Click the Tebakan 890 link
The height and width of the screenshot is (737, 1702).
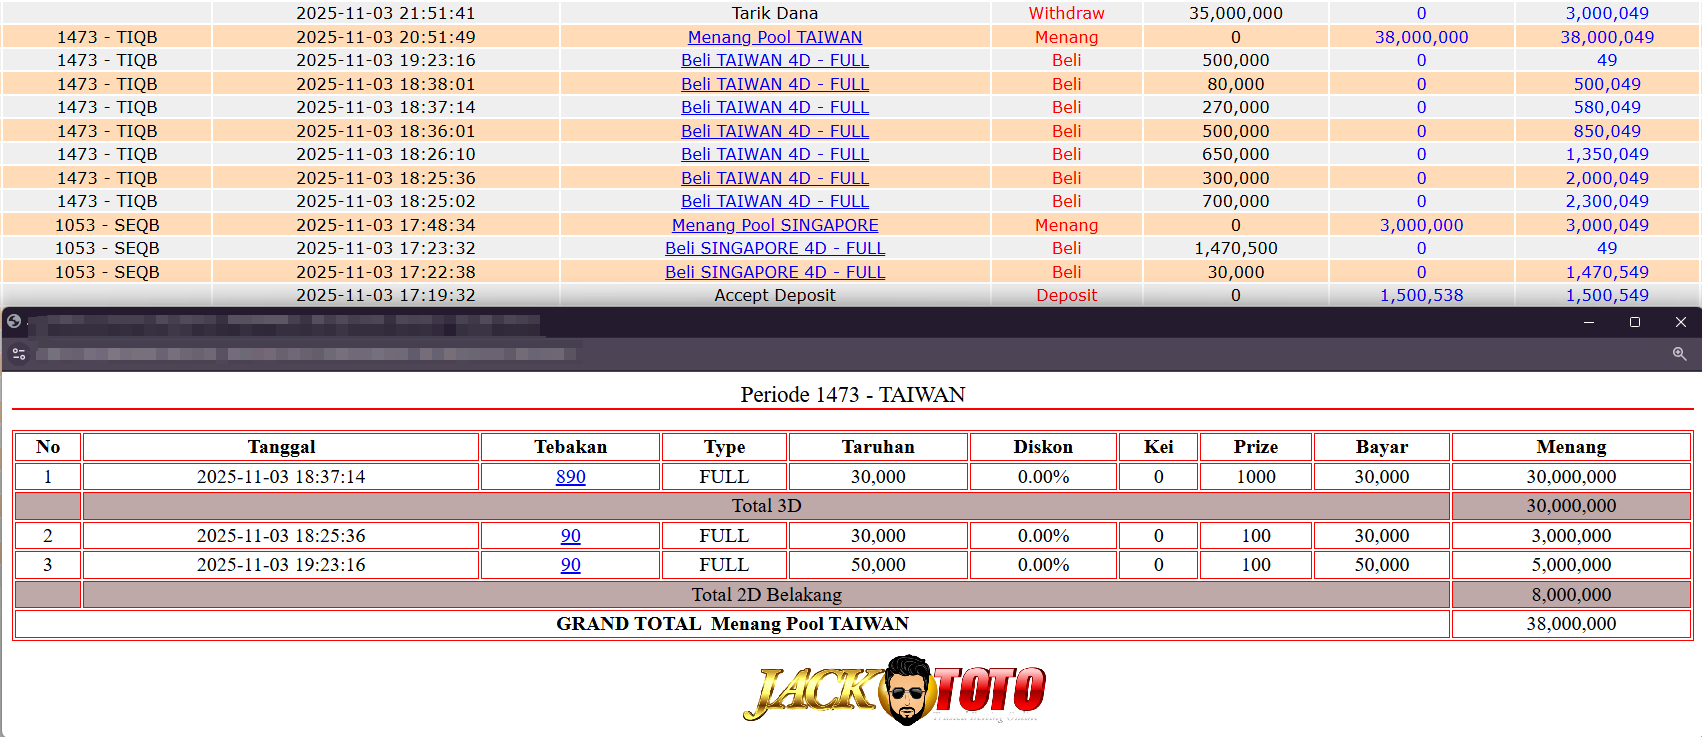click(x=570, y=477)
